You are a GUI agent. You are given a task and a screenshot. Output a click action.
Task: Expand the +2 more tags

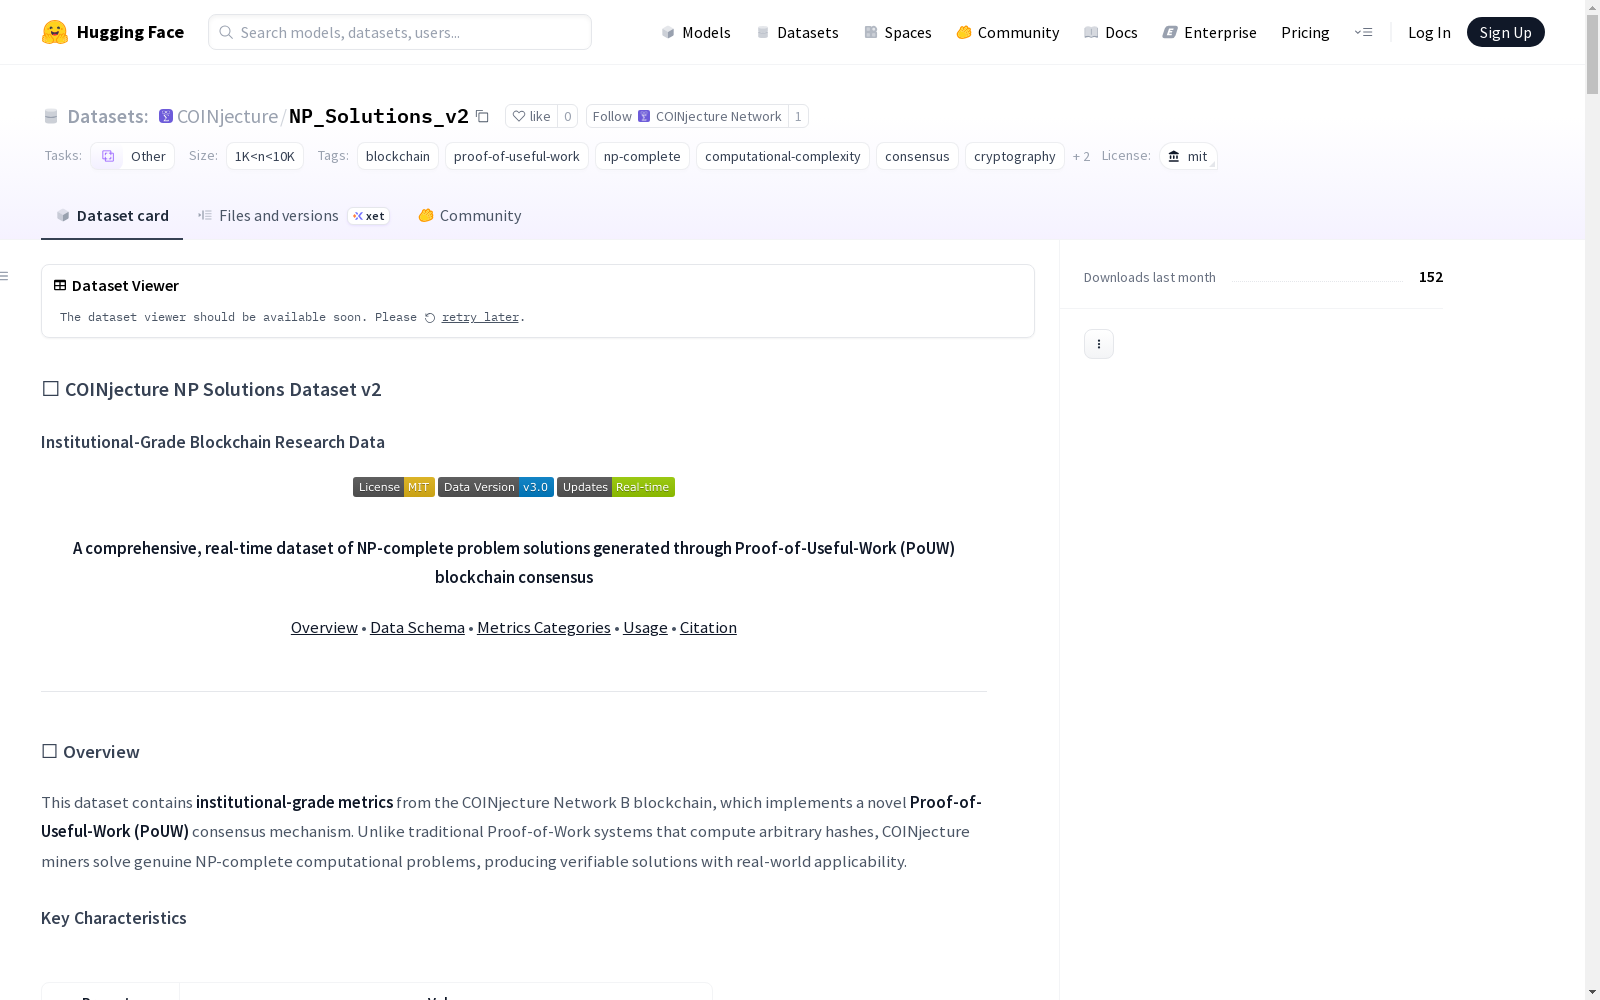(1081, 156)
